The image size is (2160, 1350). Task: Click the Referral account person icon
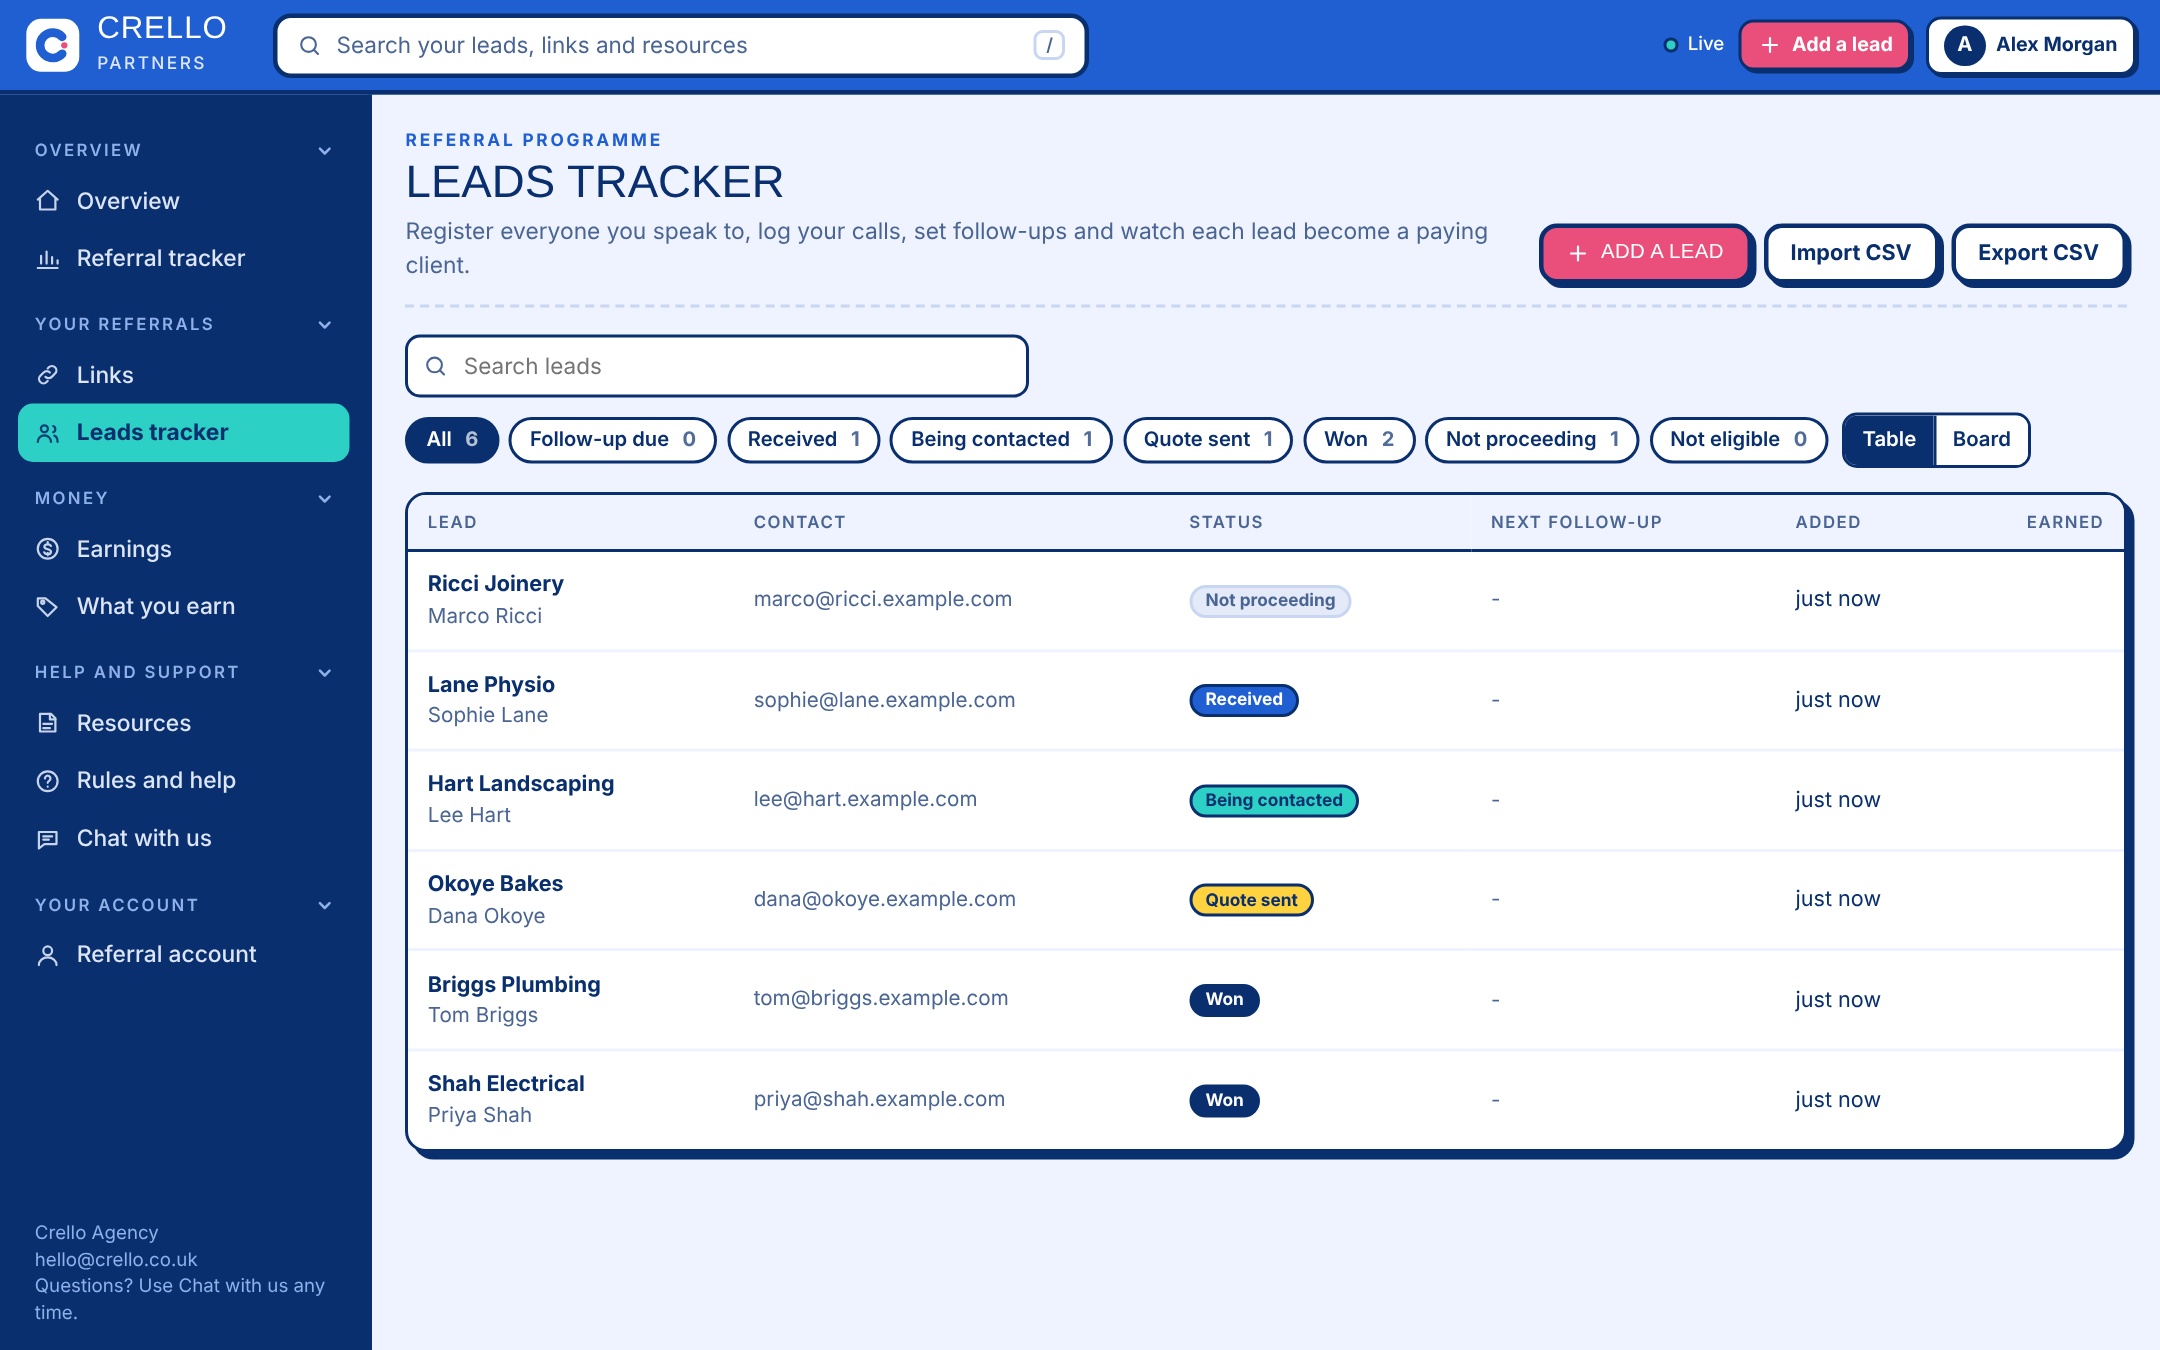tap(47, 955)
